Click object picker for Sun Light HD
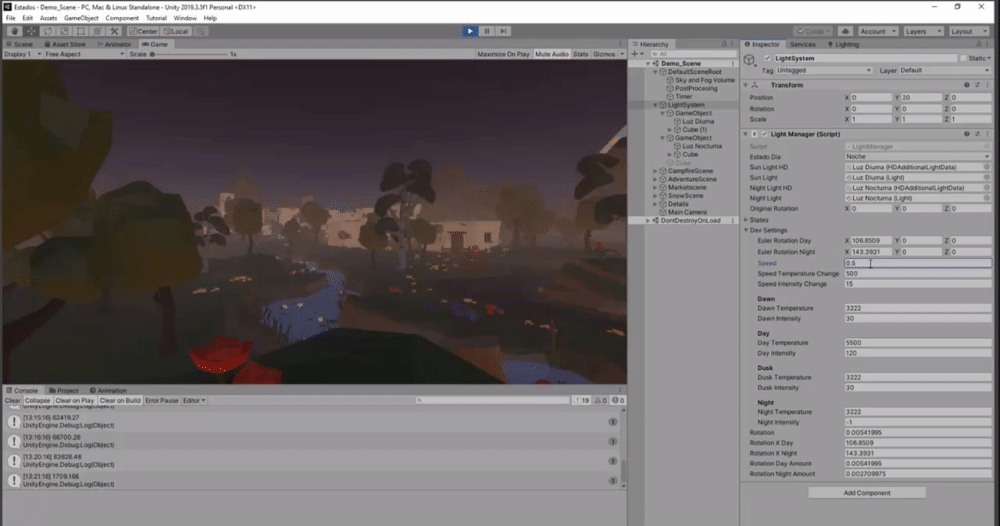The width and height of the screenshot is (1000, 526). pyautogui.click(x=987, y=167)
